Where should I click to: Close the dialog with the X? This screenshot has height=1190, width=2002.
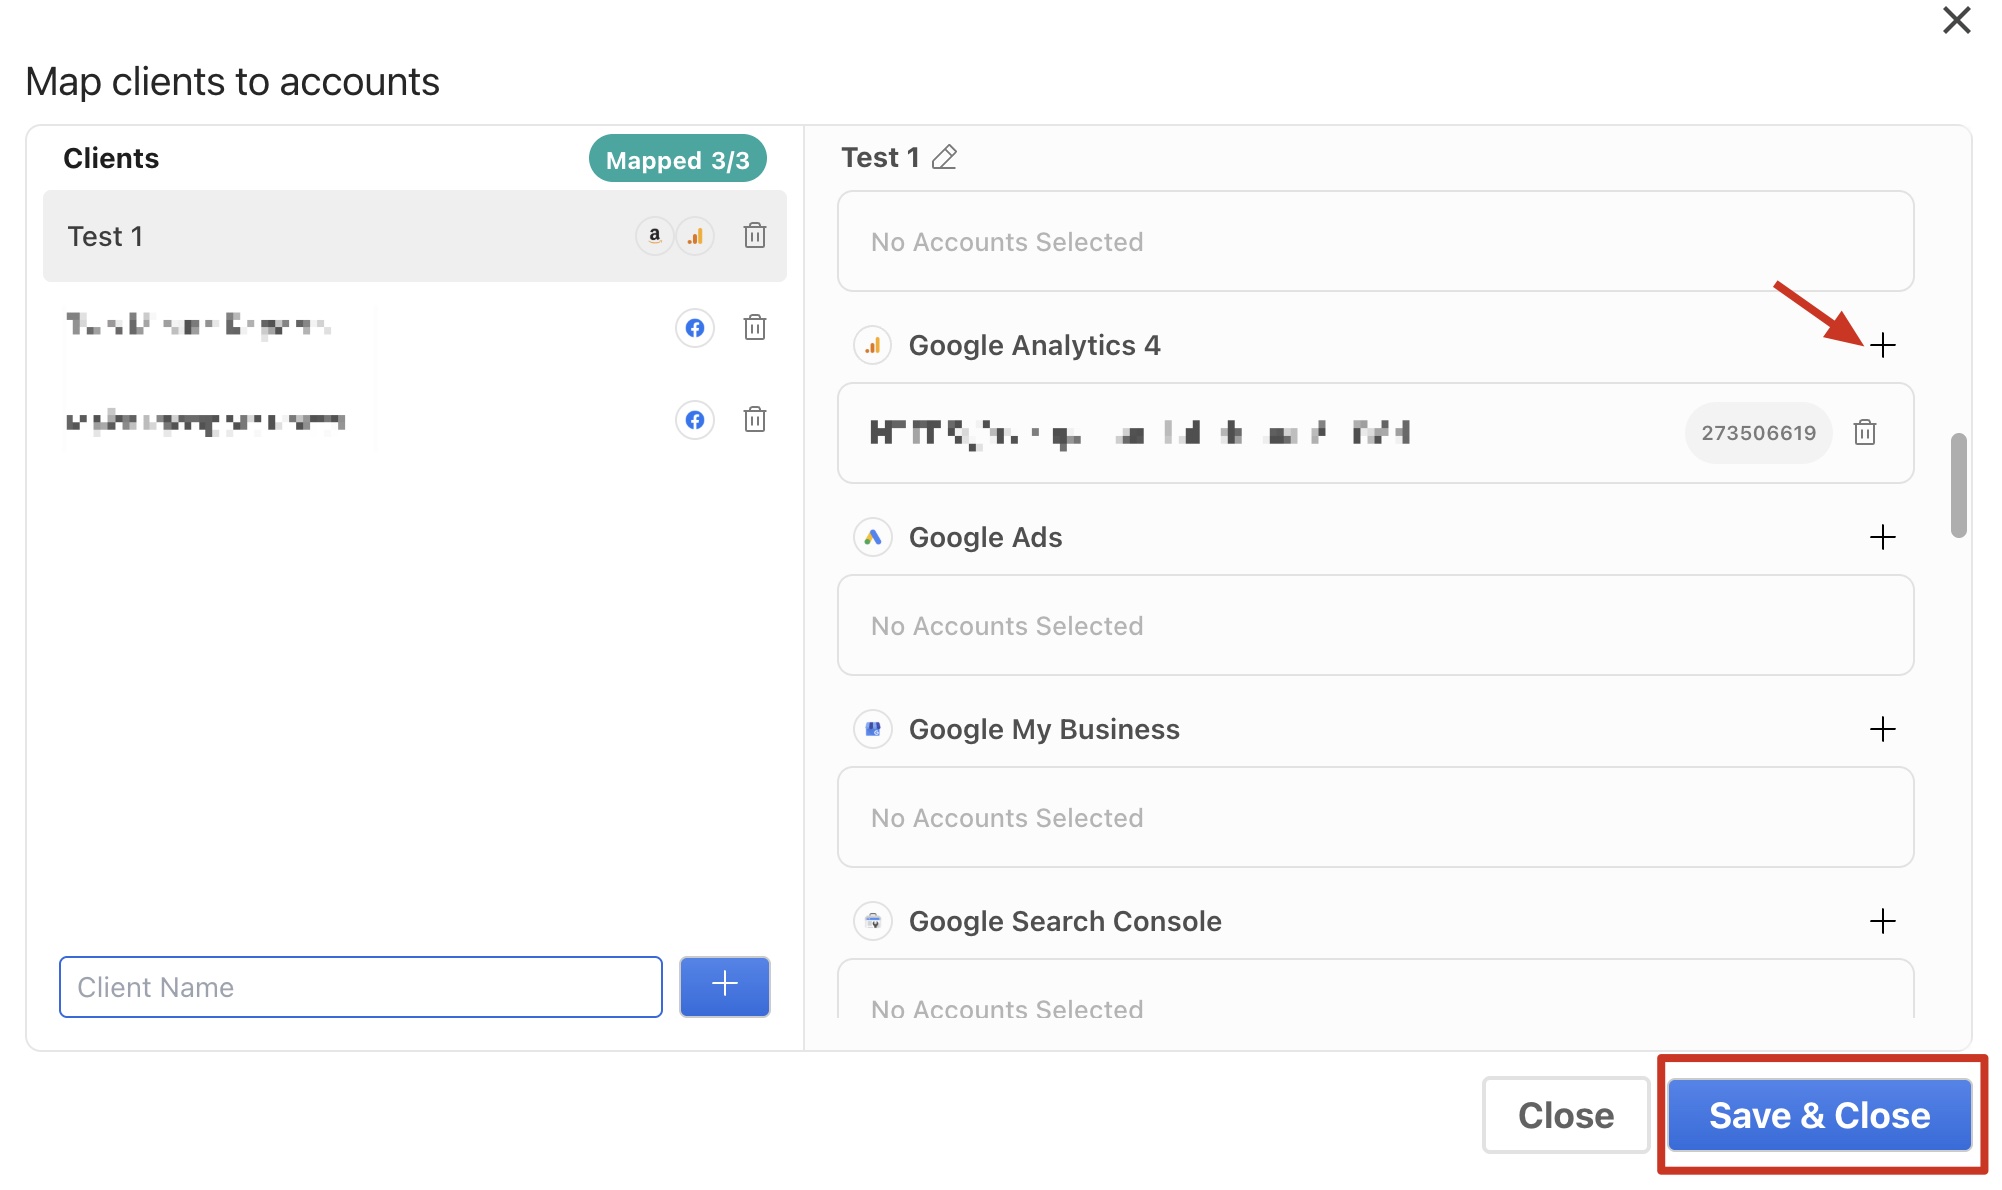[x=1956, y=20]
